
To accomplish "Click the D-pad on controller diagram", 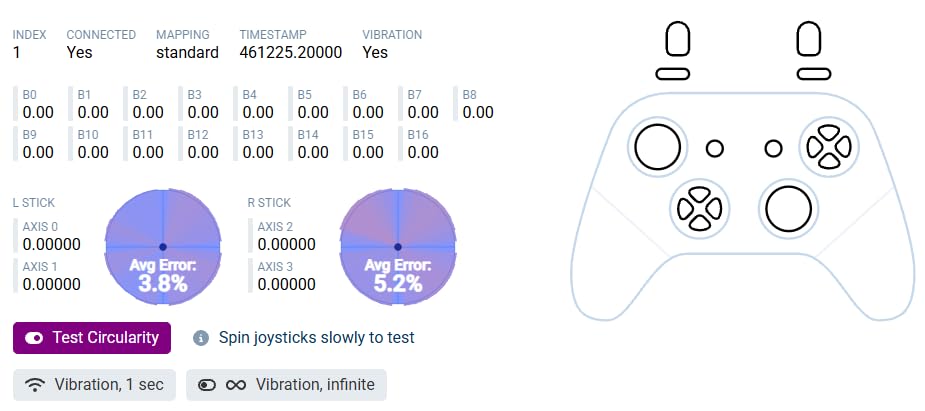I will point(698,208).
